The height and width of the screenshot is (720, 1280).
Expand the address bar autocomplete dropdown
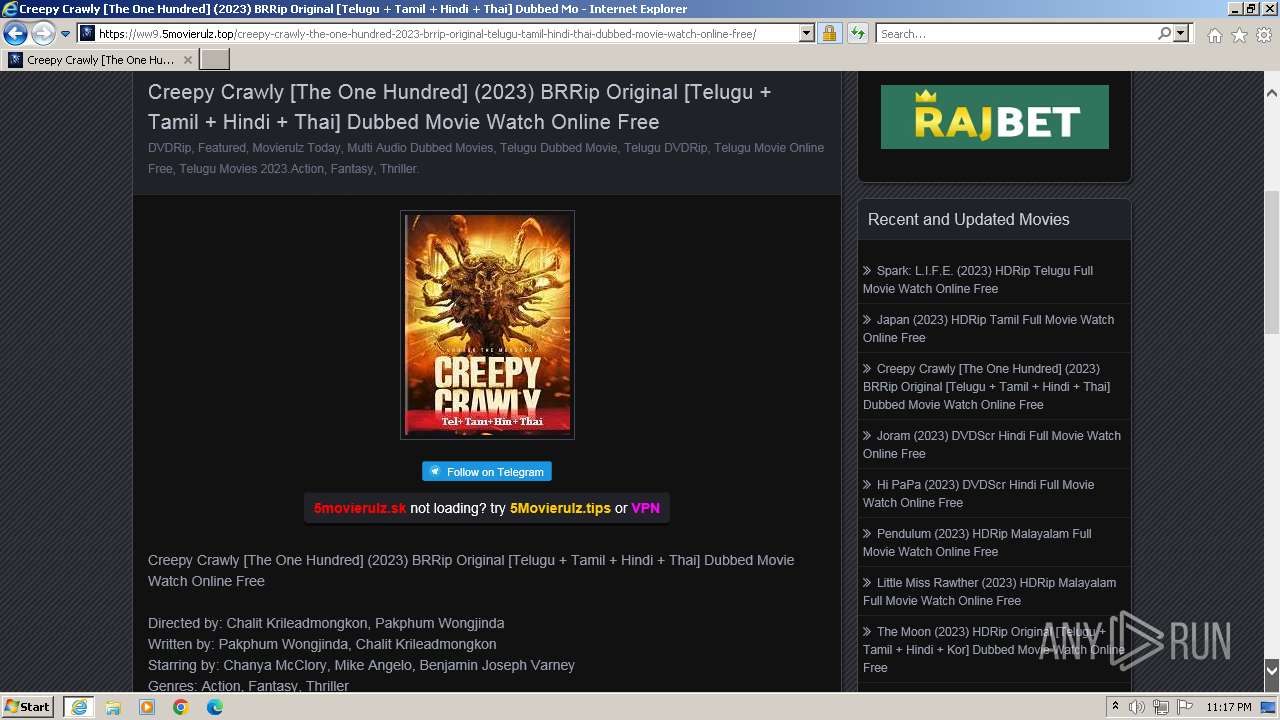point(807,34)
